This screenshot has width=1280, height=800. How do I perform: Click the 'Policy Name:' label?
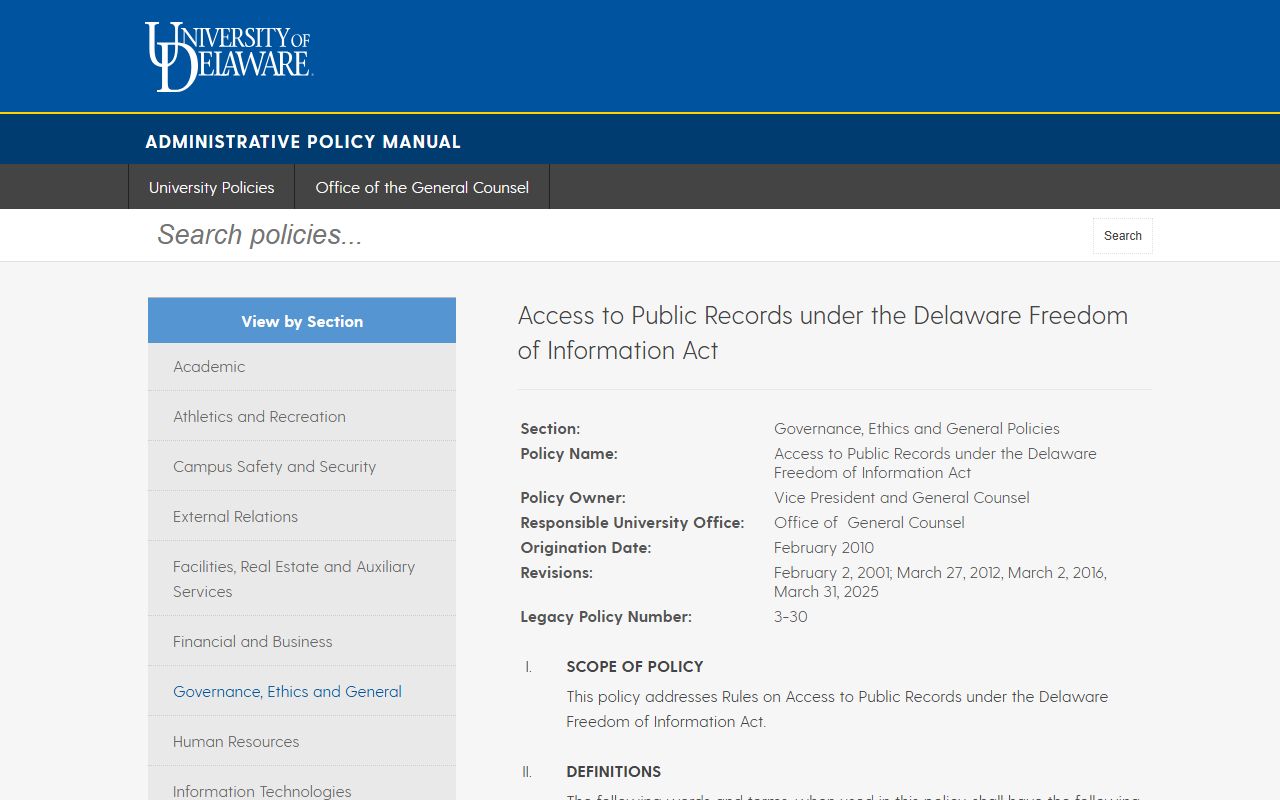(569, 453)
